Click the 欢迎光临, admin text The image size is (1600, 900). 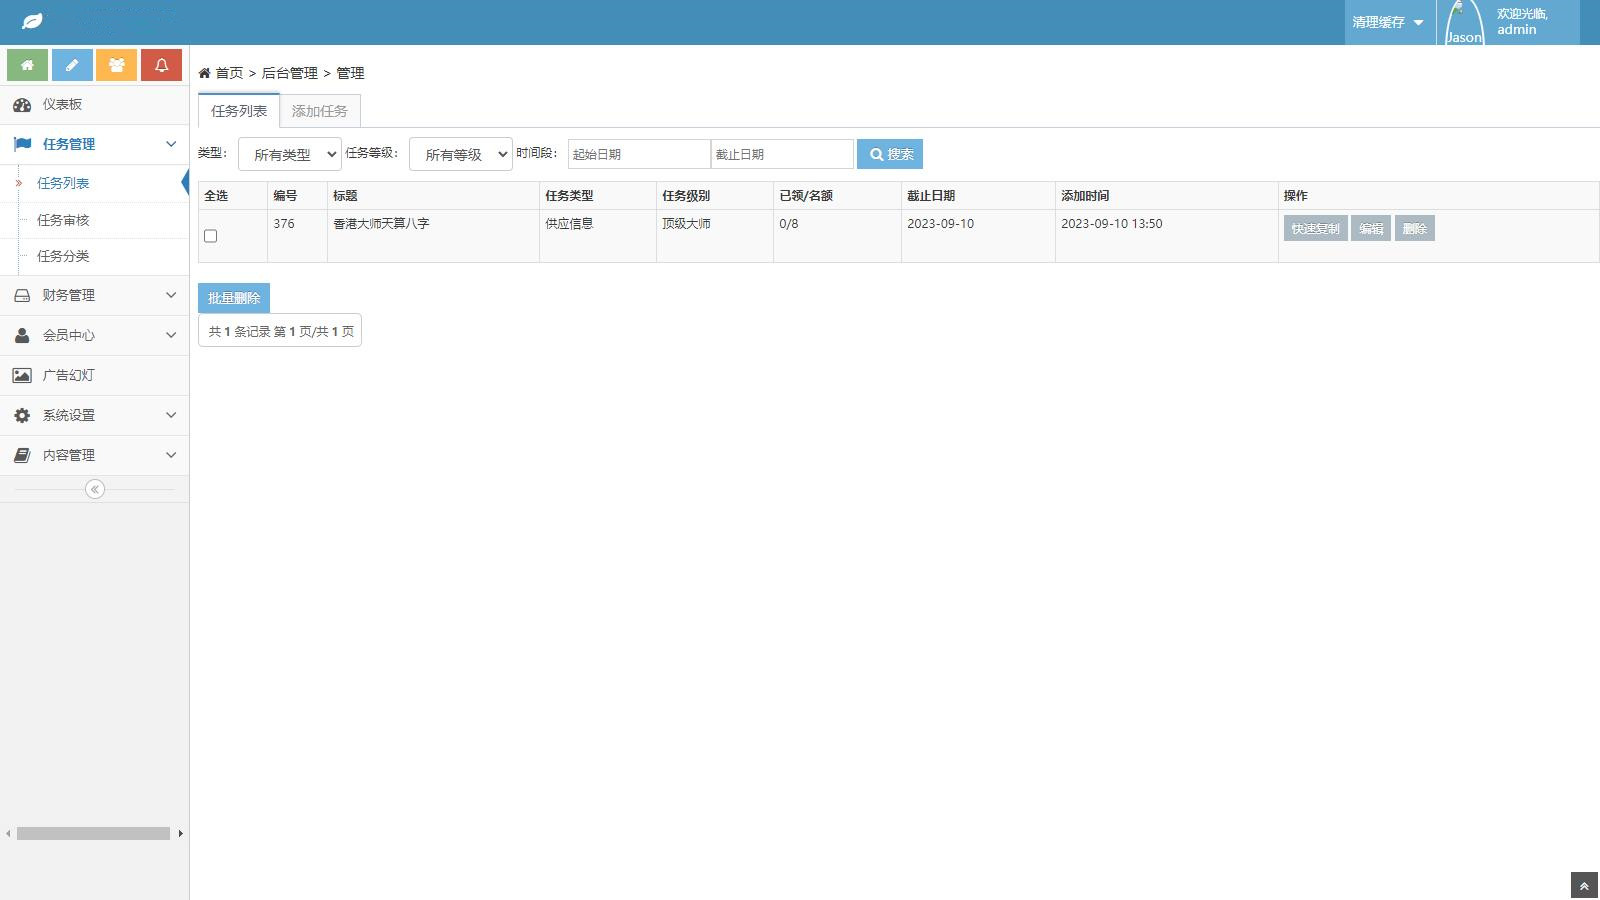(x=1522, y=22)
